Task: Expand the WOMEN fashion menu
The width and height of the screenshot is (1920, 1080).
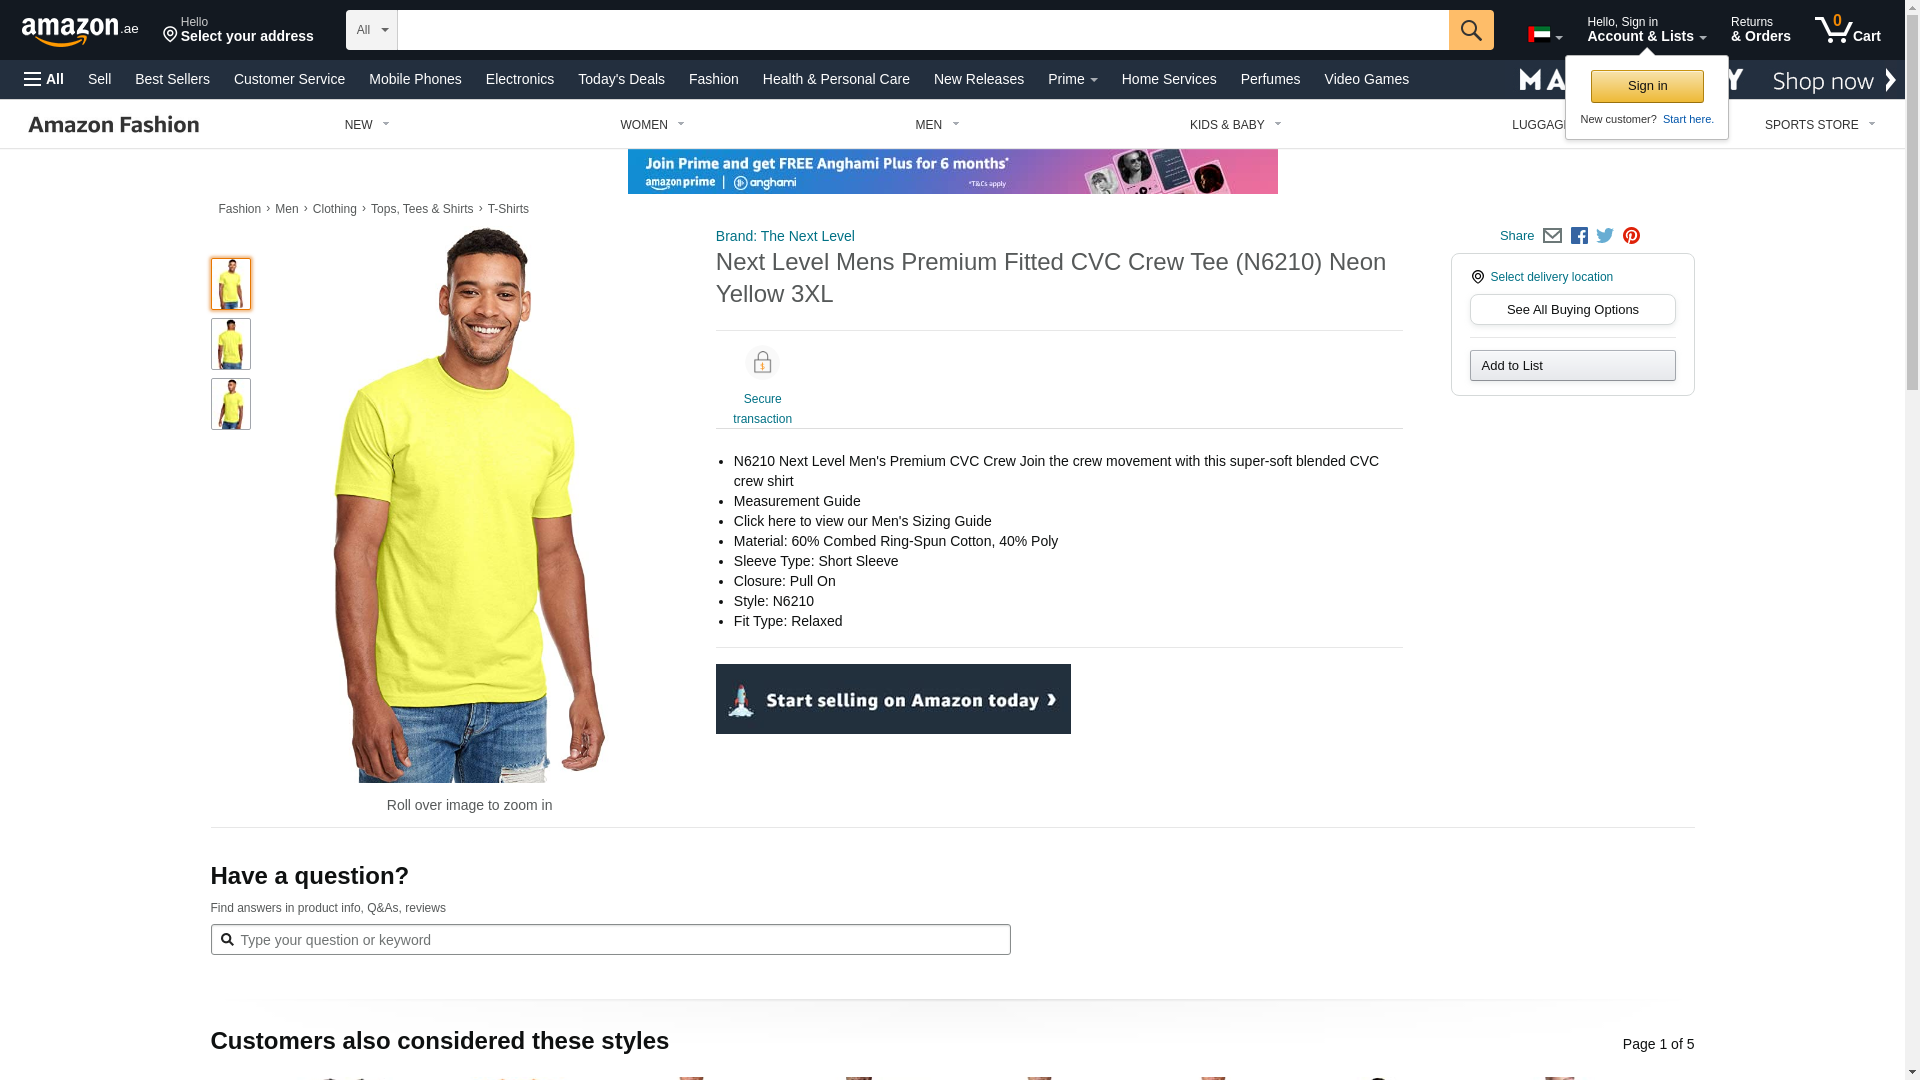Action: pos(652,125)
